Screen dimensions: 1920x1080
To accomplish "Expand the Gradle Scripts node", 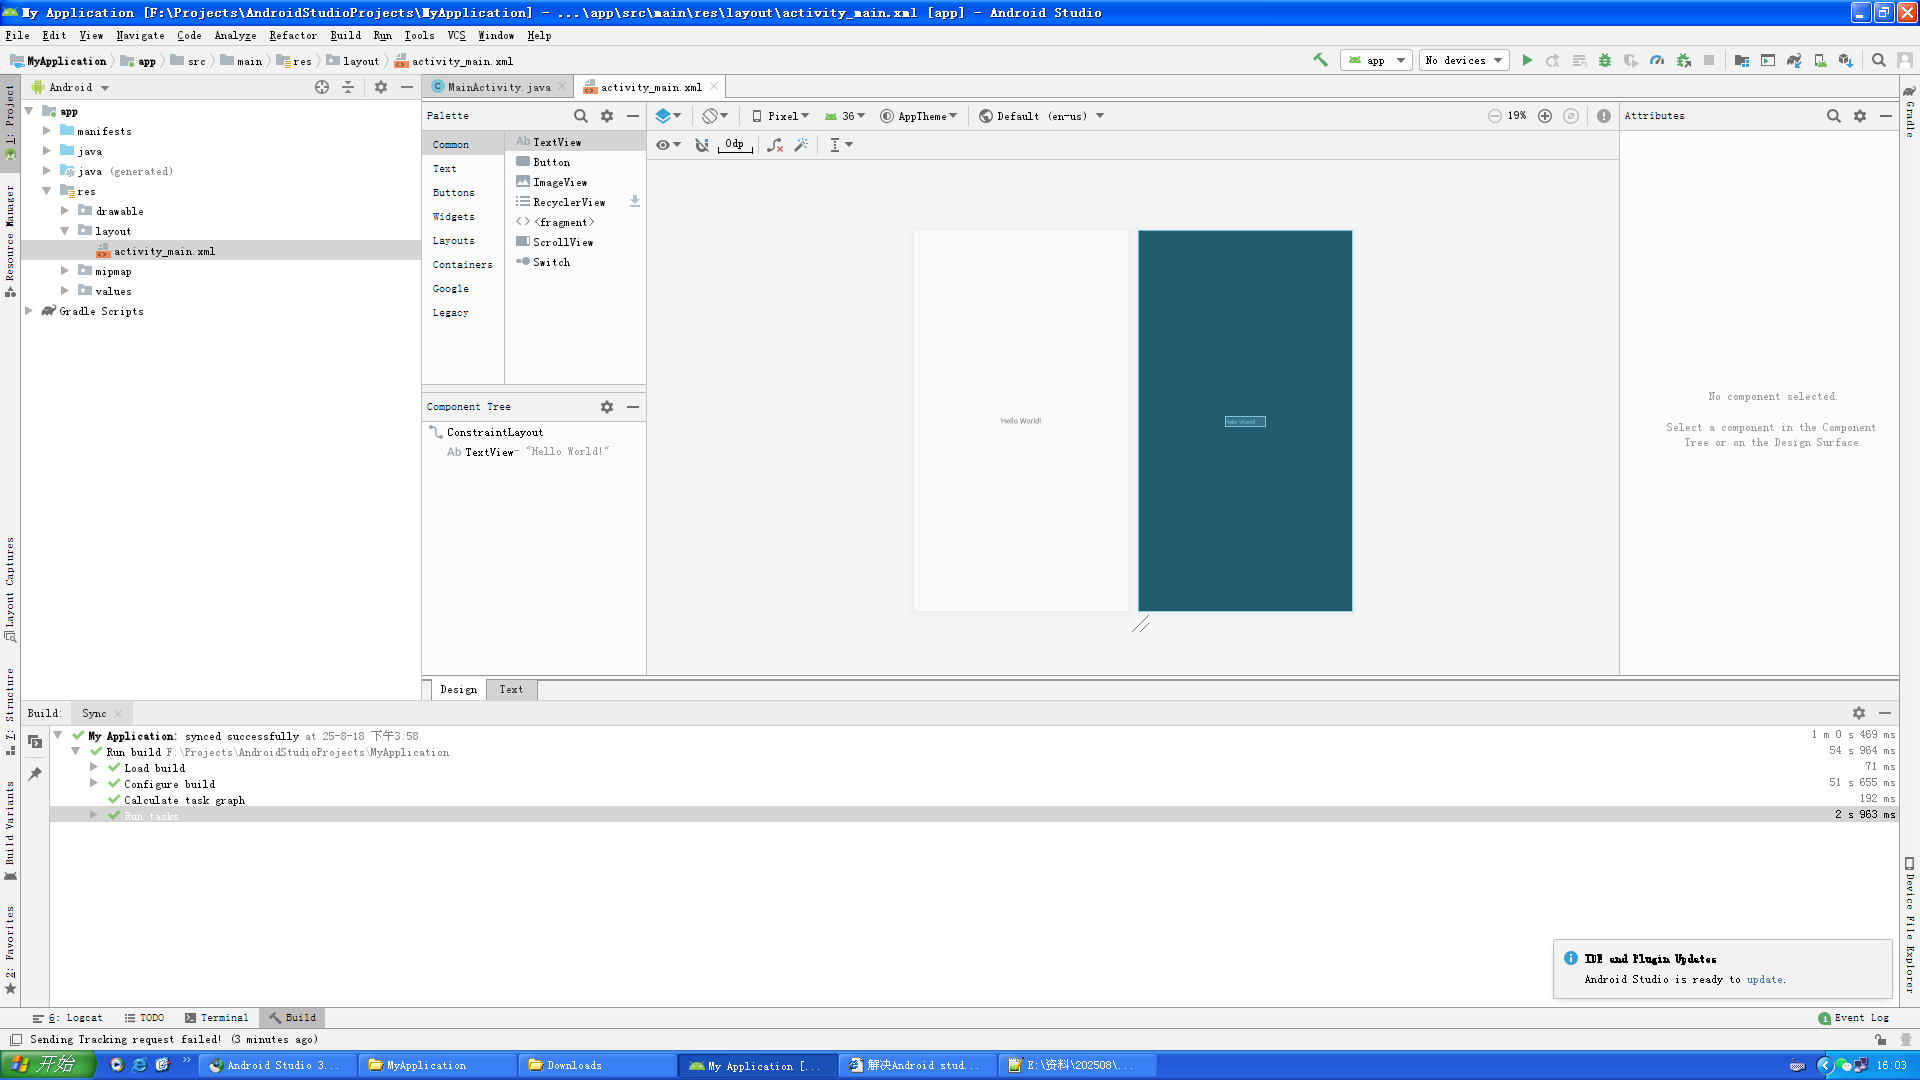I will pyautogui.click(x=29, y=311).
